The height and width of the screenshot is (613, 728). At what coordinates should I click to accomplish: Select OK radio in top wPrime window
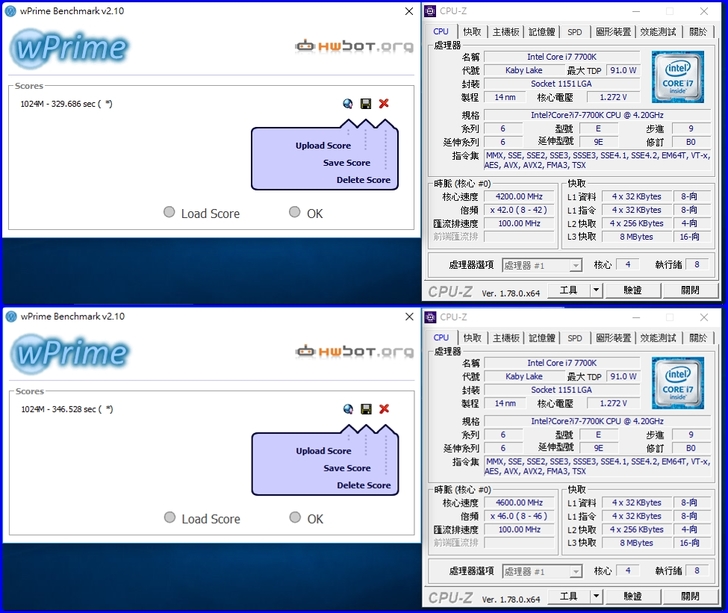pyautogui.click(x=294, y=212)
